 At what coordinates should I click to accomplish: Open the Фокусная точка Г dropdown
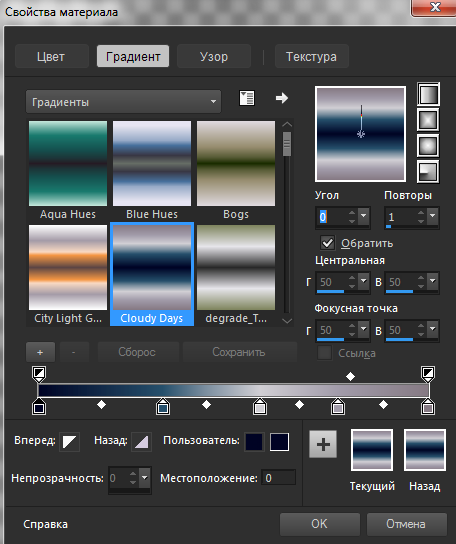(x=363, y=328)
